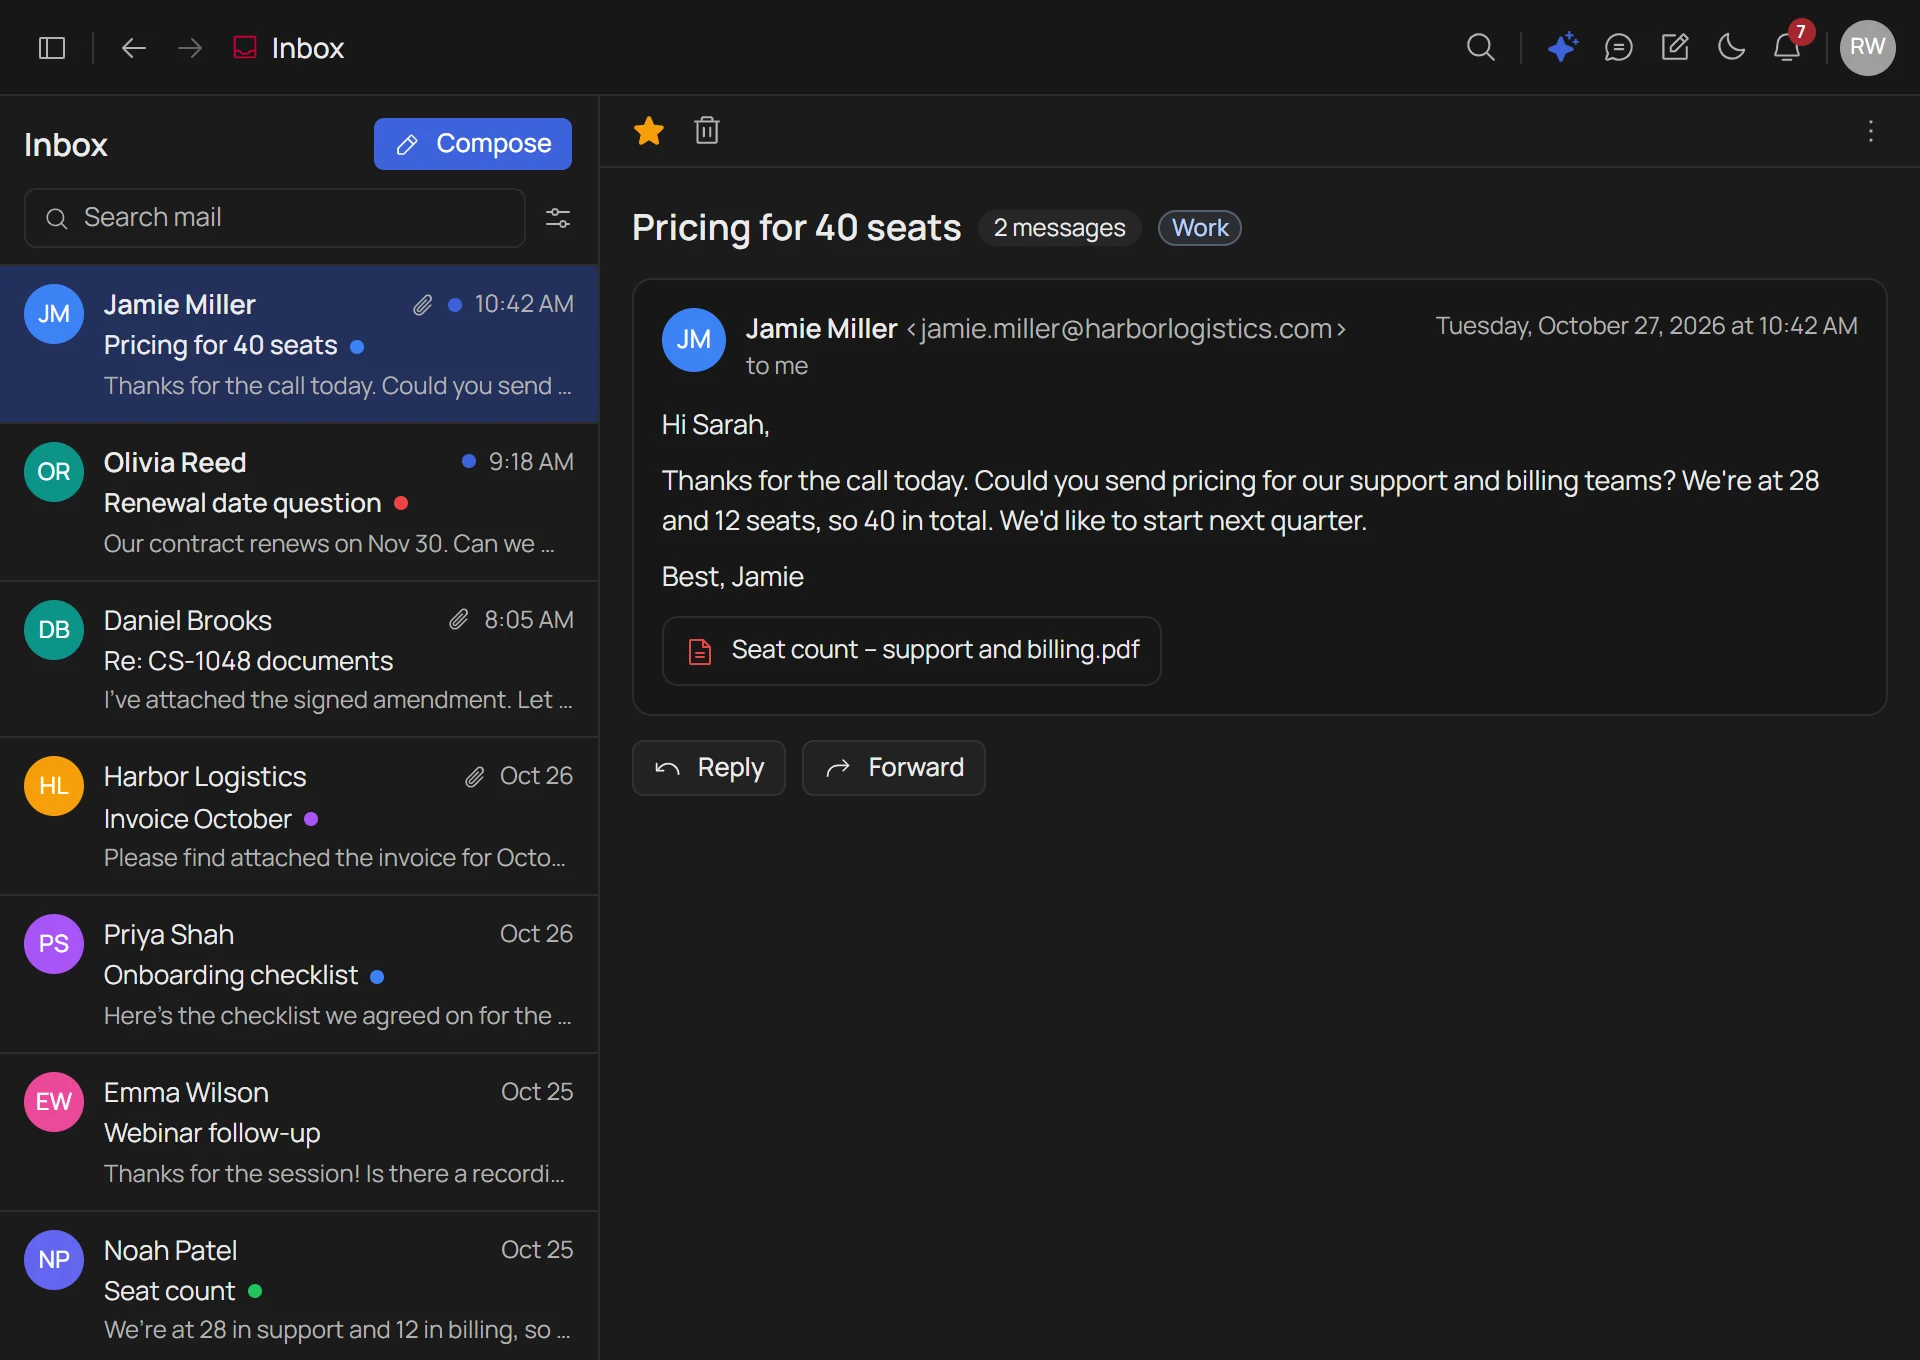This screenshot has width=1920, height=1360.
Task: Click the Inbox breadcrumb in top bar
Action: 289,48
